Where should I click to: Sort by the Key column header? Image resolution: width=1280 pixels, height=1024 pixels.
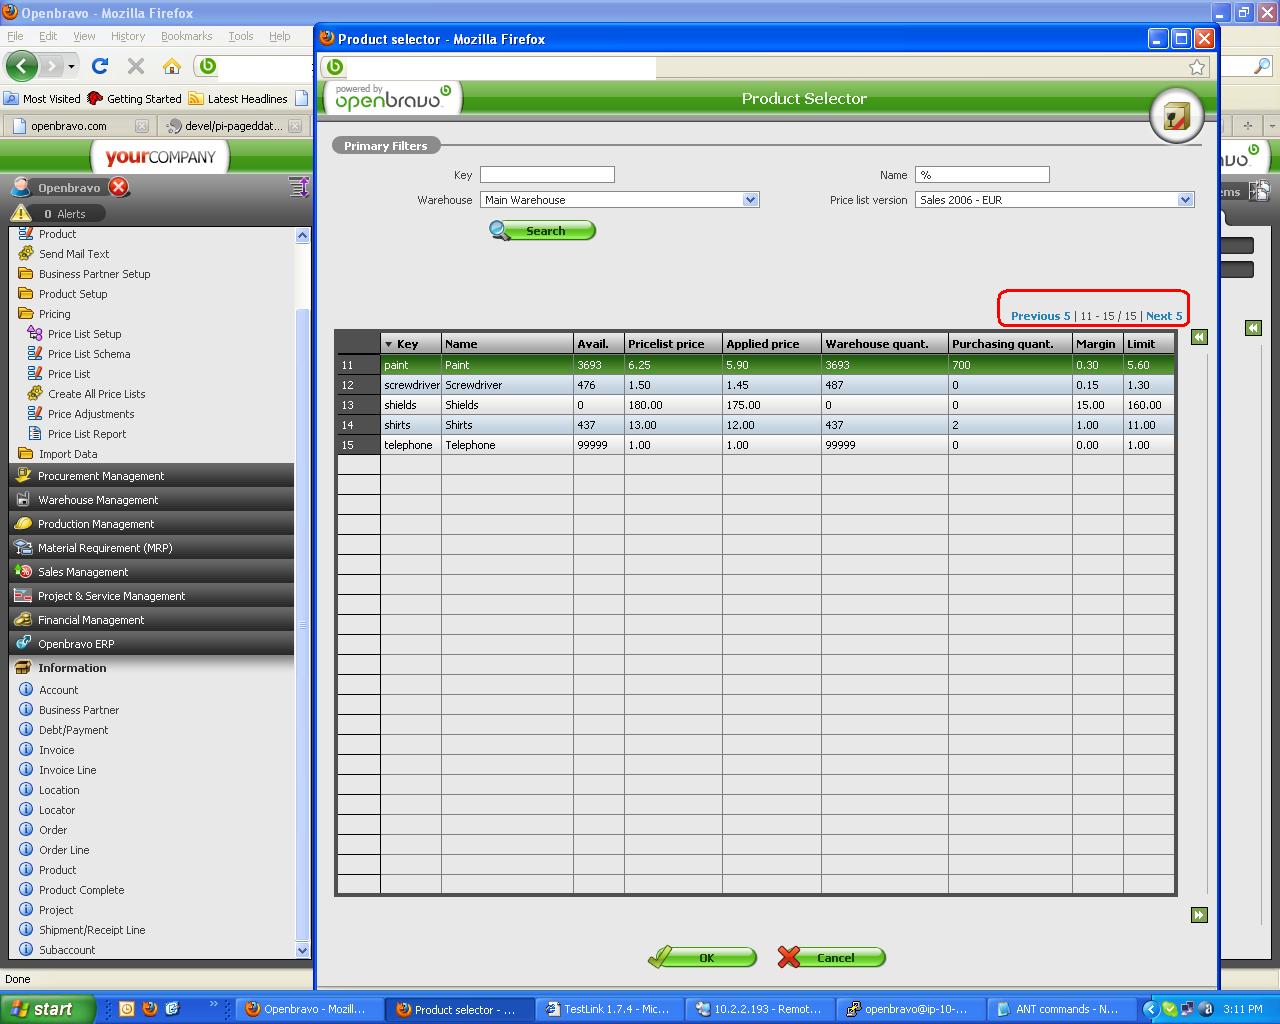pyautogui.click(x=408, y=344)
